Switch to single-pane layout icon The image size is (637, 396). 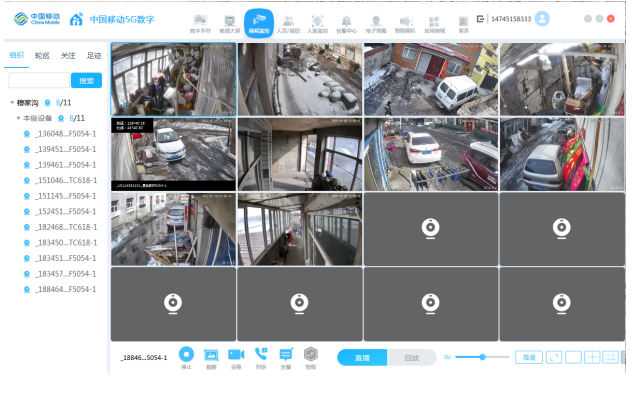point(573,357)
